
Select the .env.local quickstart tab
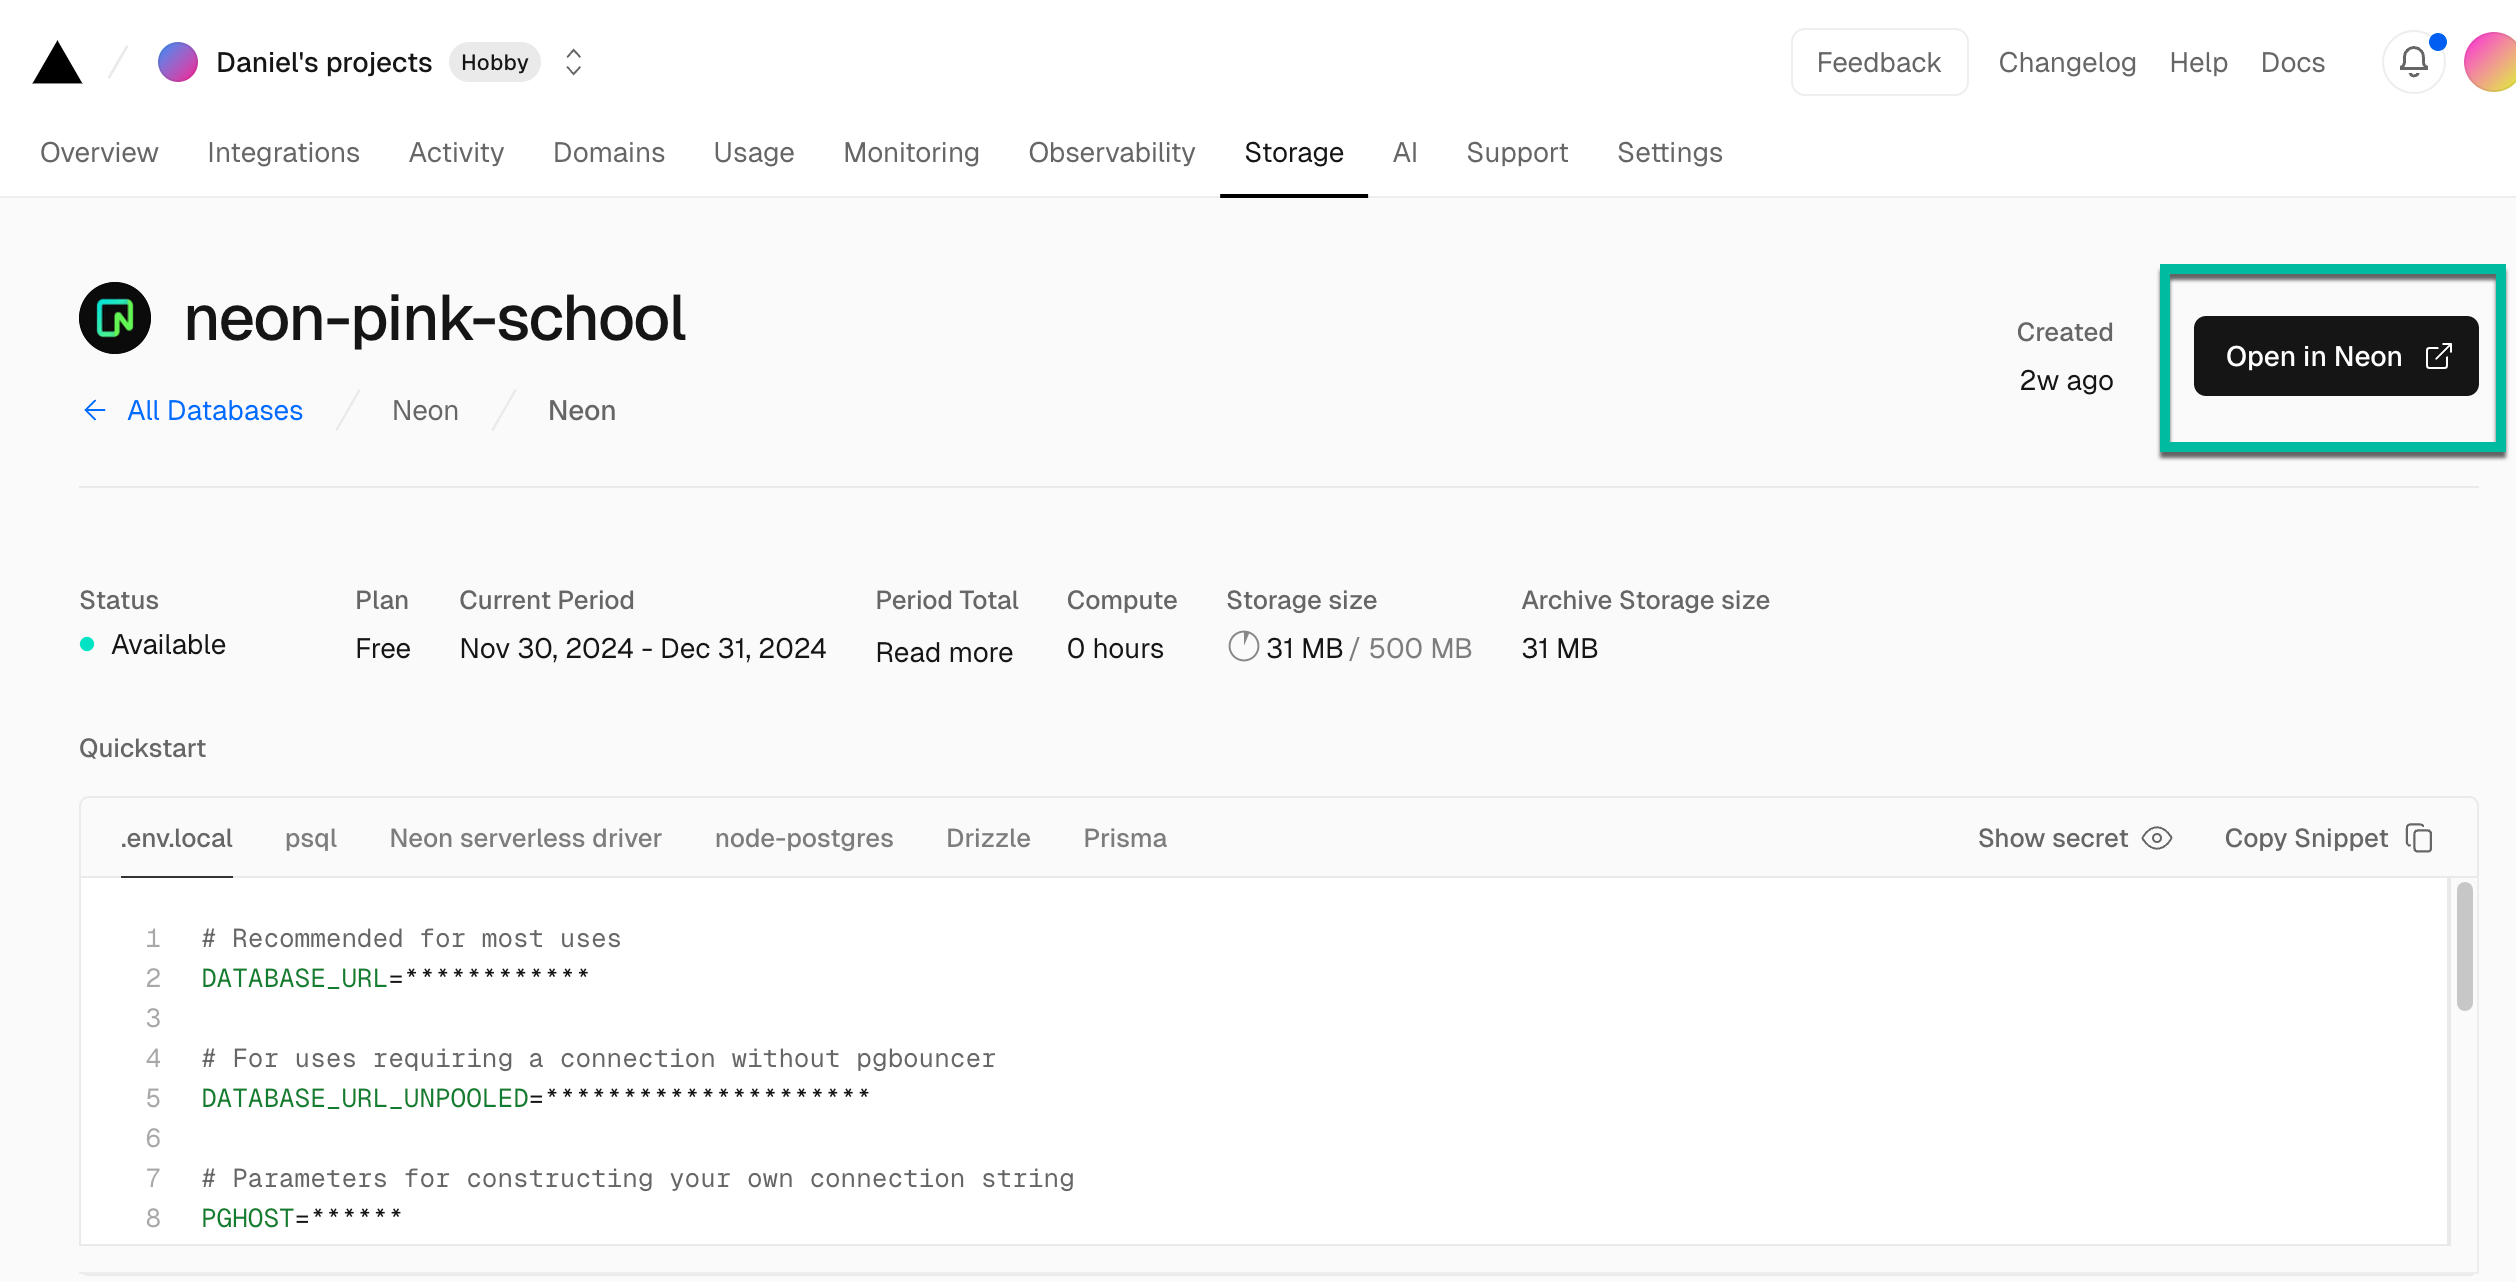(177, 838)
